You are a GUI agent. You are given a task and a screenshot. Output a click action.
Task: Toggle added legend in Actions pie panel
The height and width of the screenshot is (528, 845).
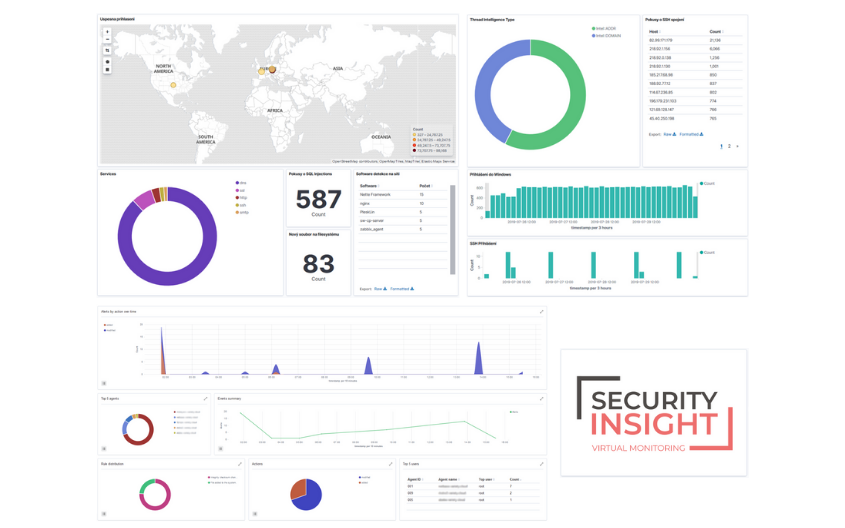click(363, 483)
